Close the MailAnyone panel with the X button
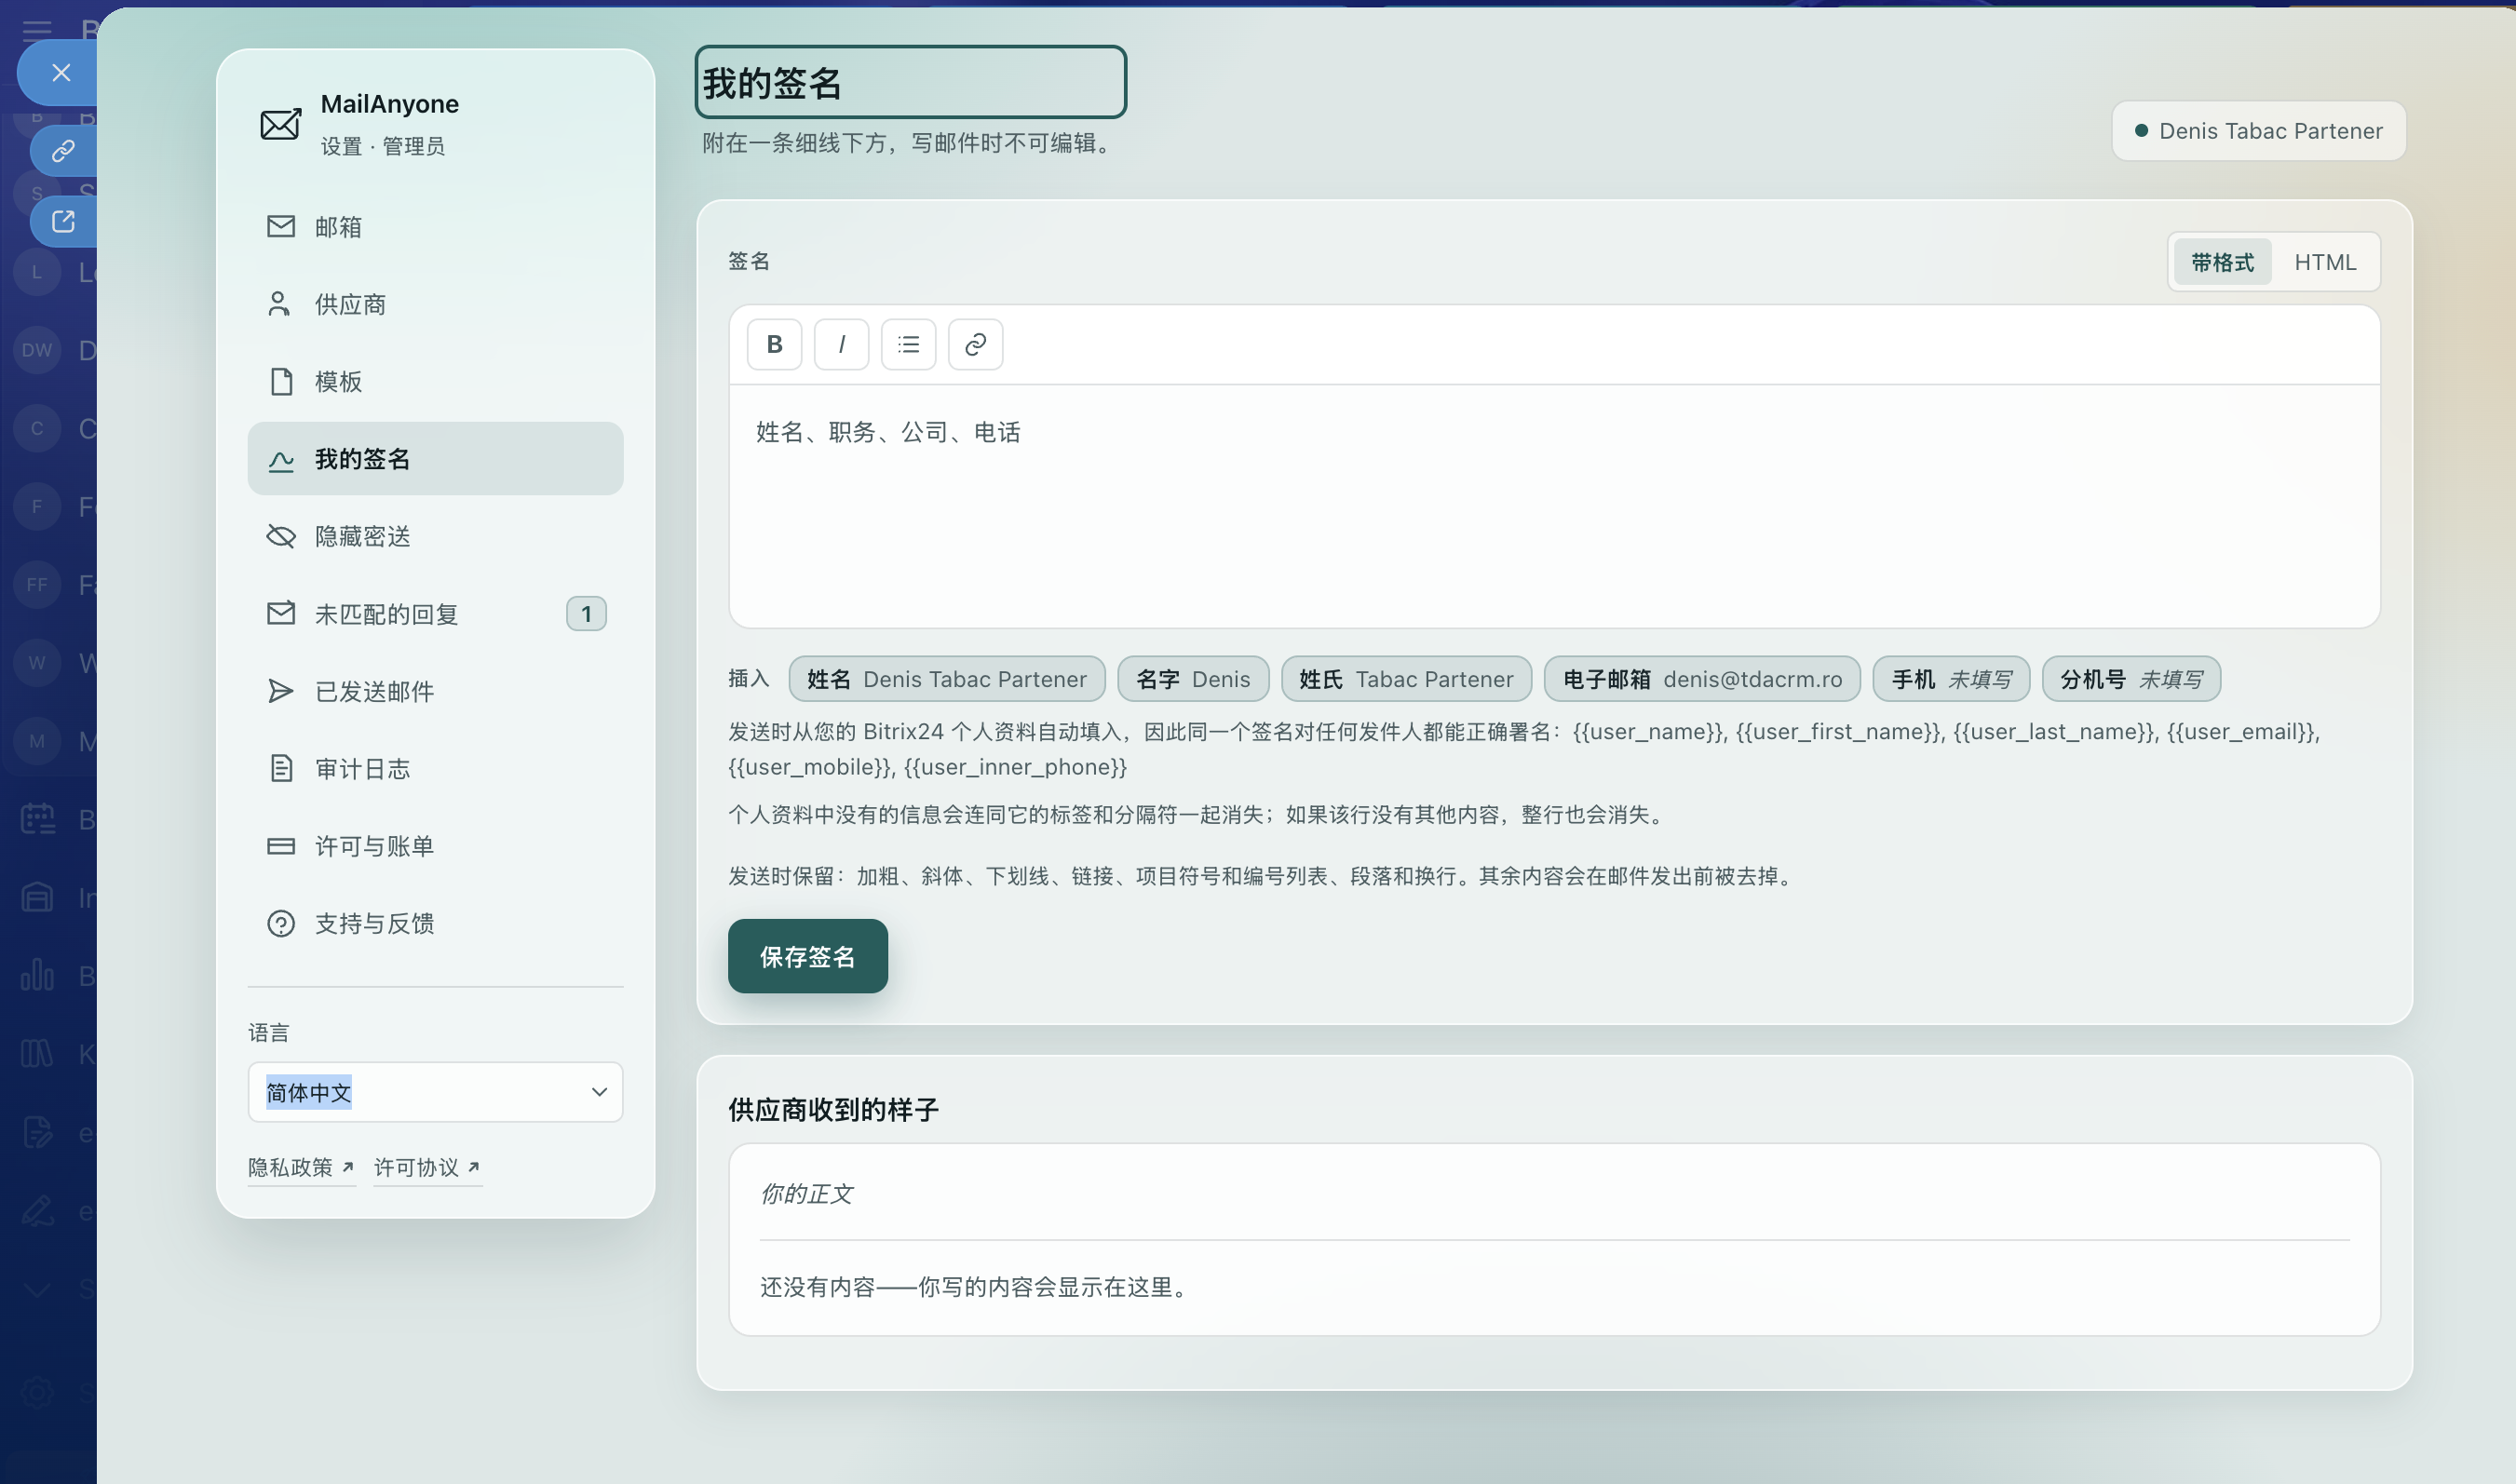 [x=61, y=73]
